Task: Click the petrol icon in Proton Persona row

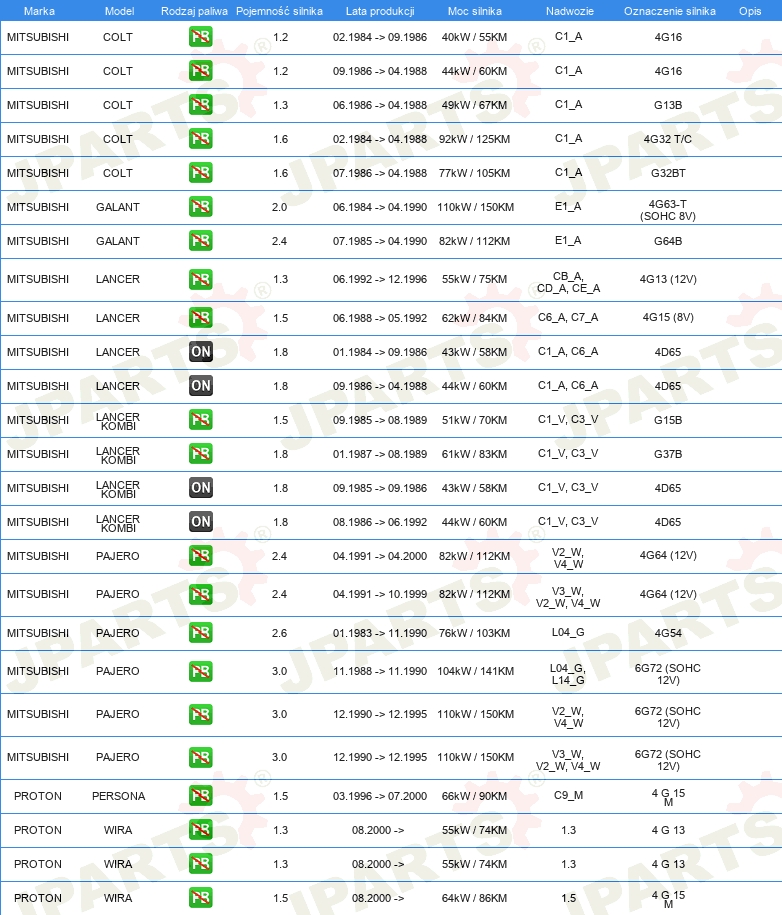Action: coord(200,795)
